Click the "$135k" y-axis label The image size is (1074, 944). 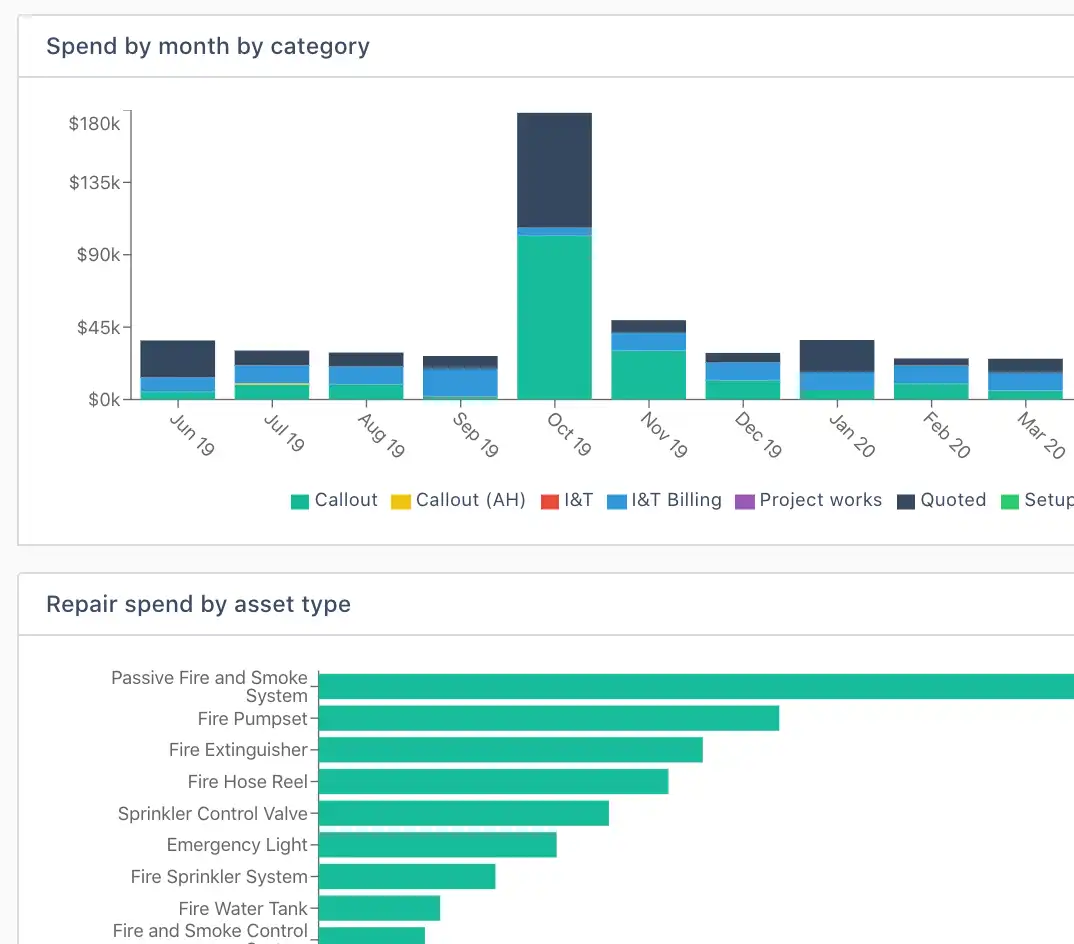click(94, 182)
